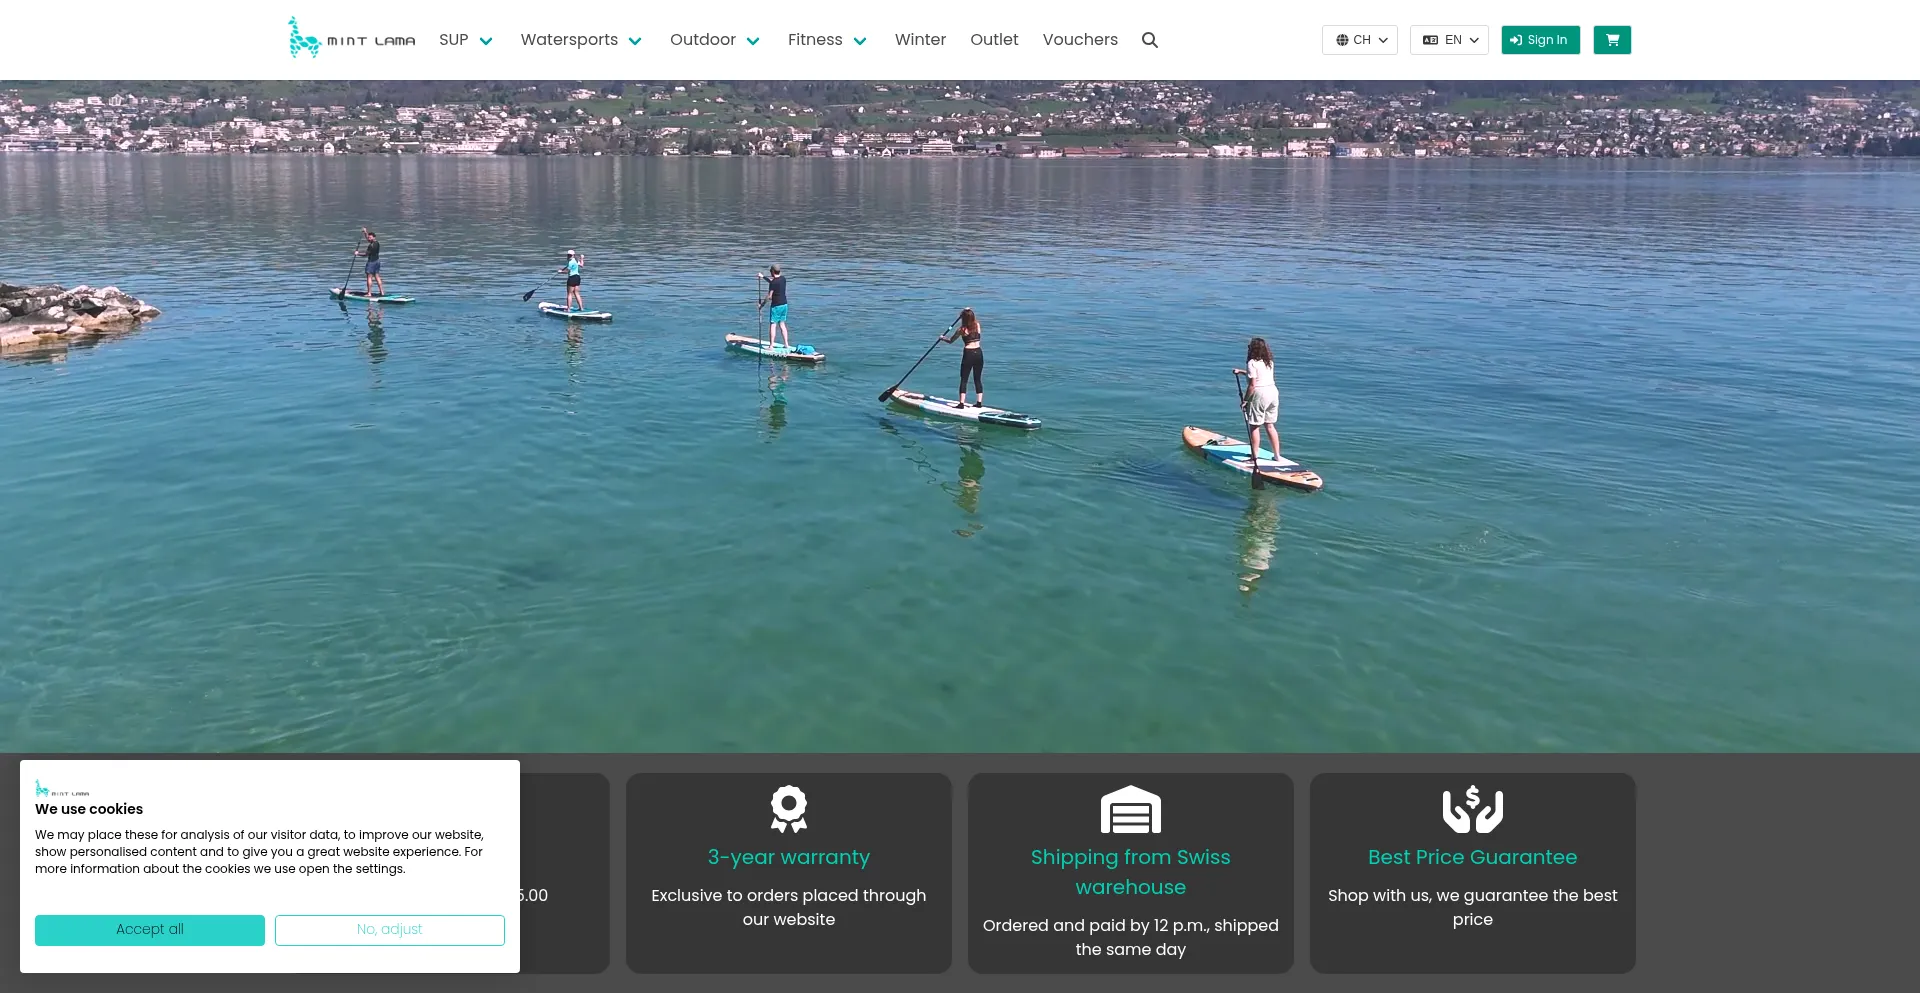Expand the Fitness menu chevron
Image resolution: width=1920 pixels, height=993 pixels.
pos(860,41)
